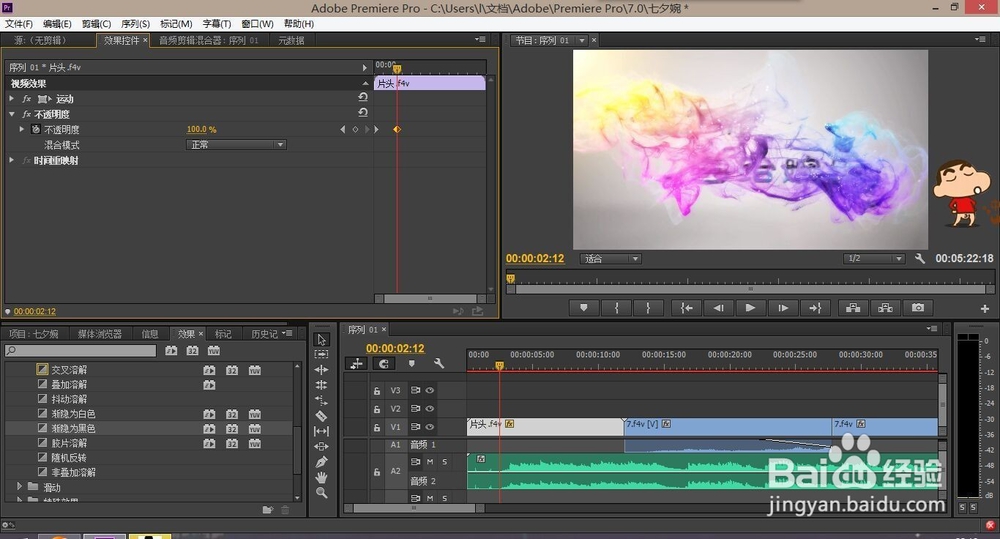The width and height of the screenshot is (1000, 539).
Task: Toggle V3 track output eye
Action: [x=430, y=390]
